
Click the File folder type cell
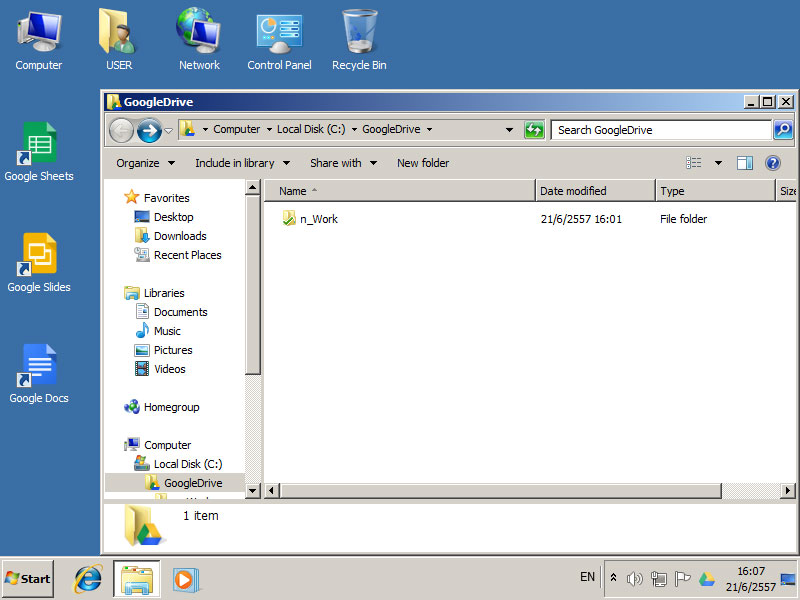[x=683, y=219]
